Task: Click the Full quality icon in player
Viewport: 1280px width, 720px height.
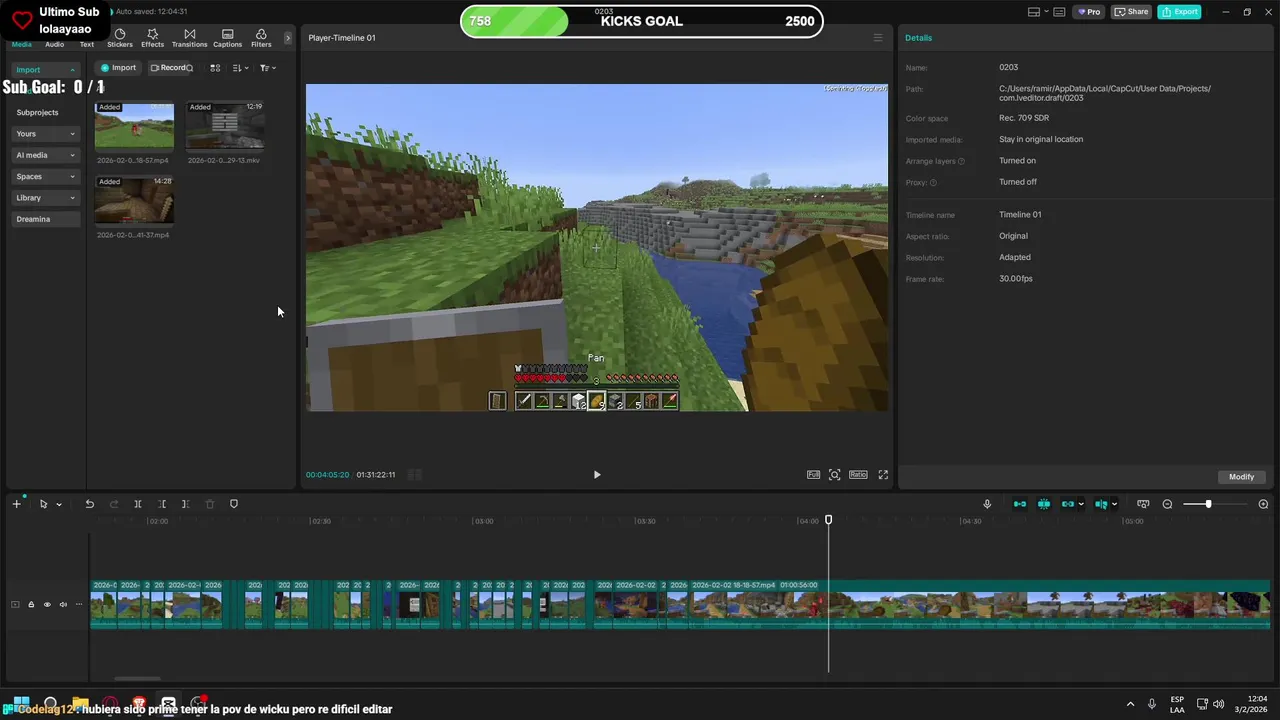Action: coord(813,475)
